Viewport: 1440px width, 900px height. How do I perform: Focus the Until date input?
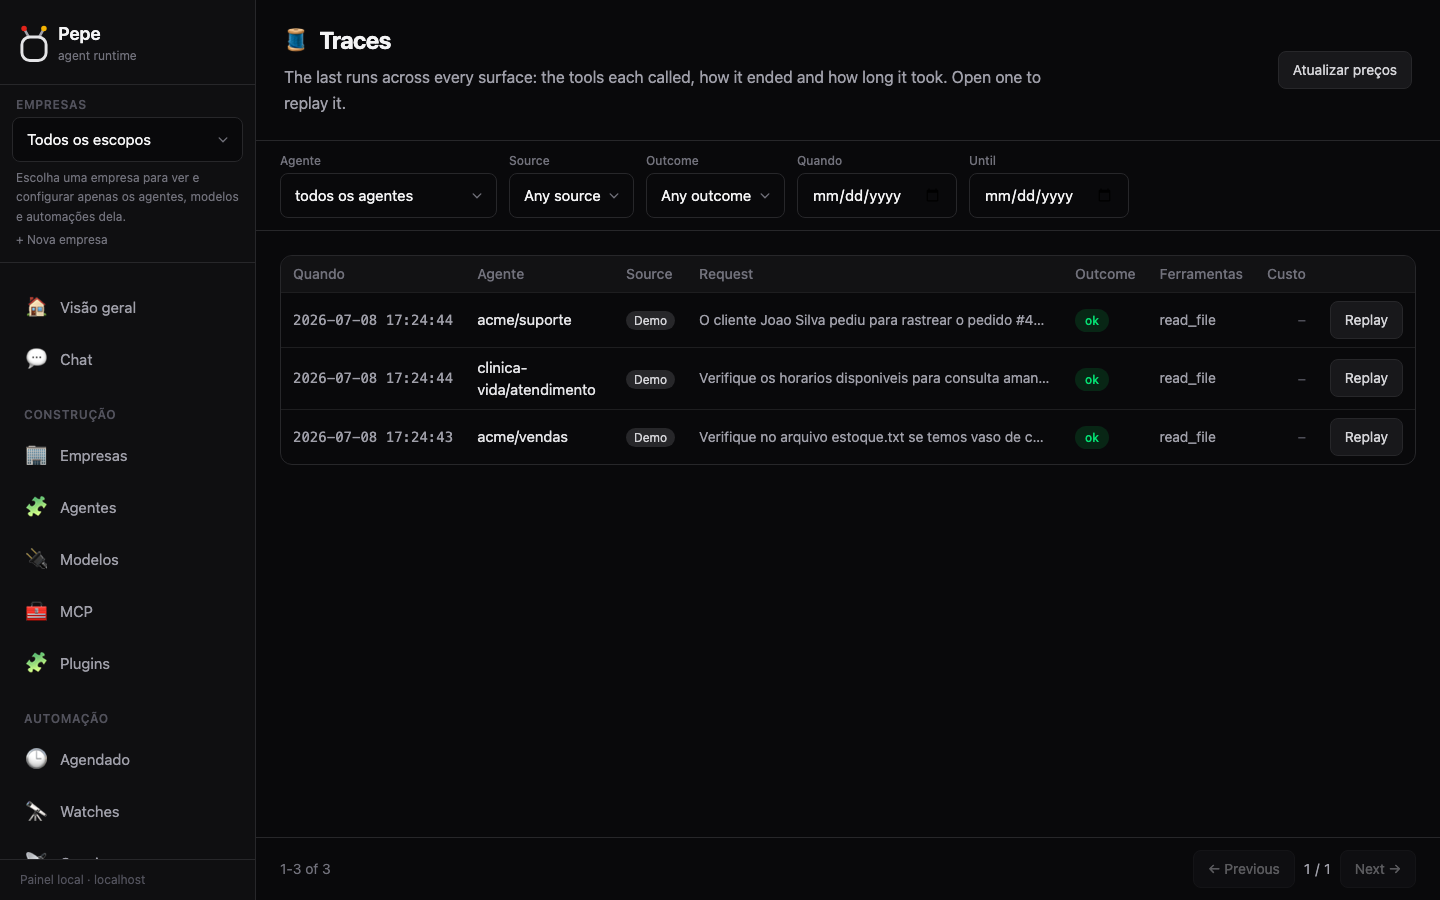tap(1048, 195)
